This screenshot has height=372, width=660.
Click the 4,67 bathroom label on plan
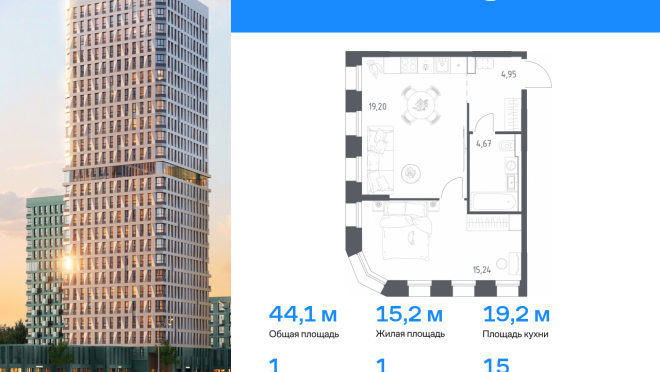pyautogui.click(x=484, y=143)
